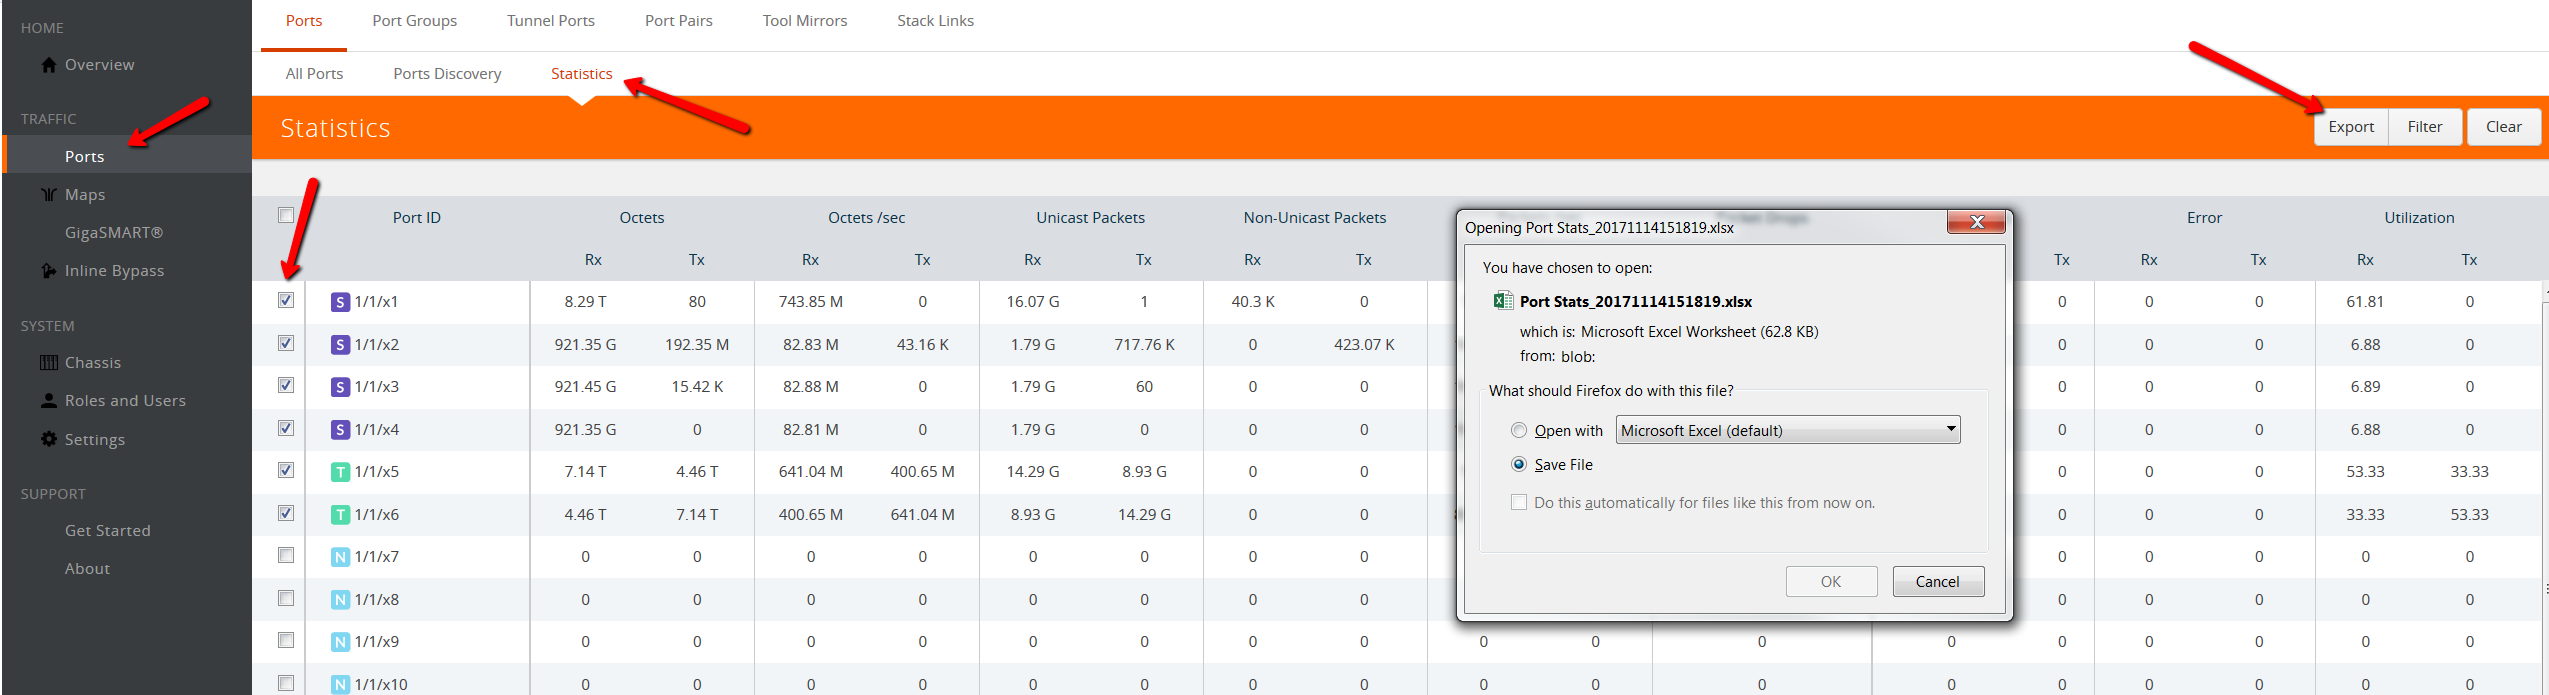Click the Maps icon in sidebar
2549x695 pixels.
(49, 195)
